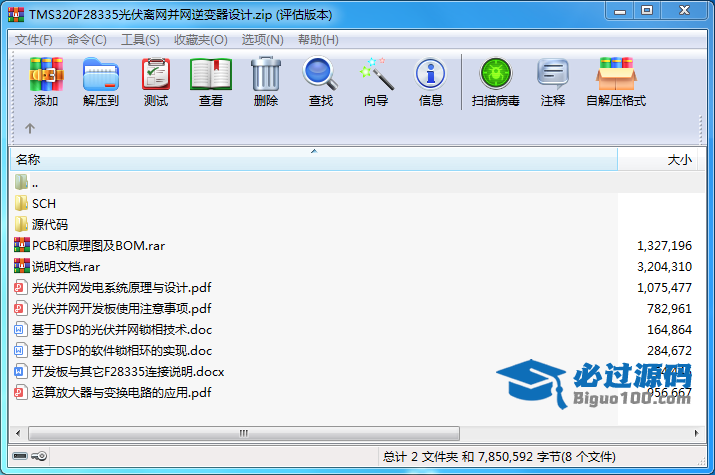Sort by the 名称 column header
The height and width of the screenshot is (475, 715).
click(x=314, y=160)
